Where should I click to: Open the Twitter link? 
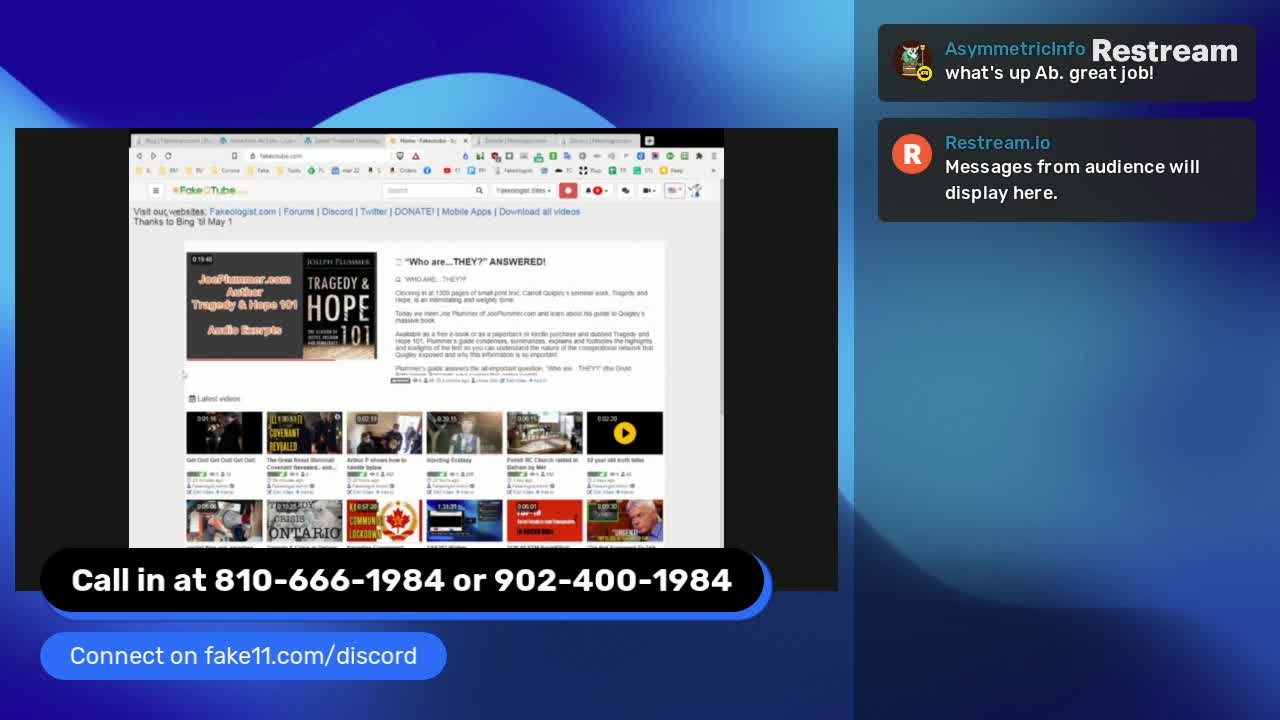373,212
